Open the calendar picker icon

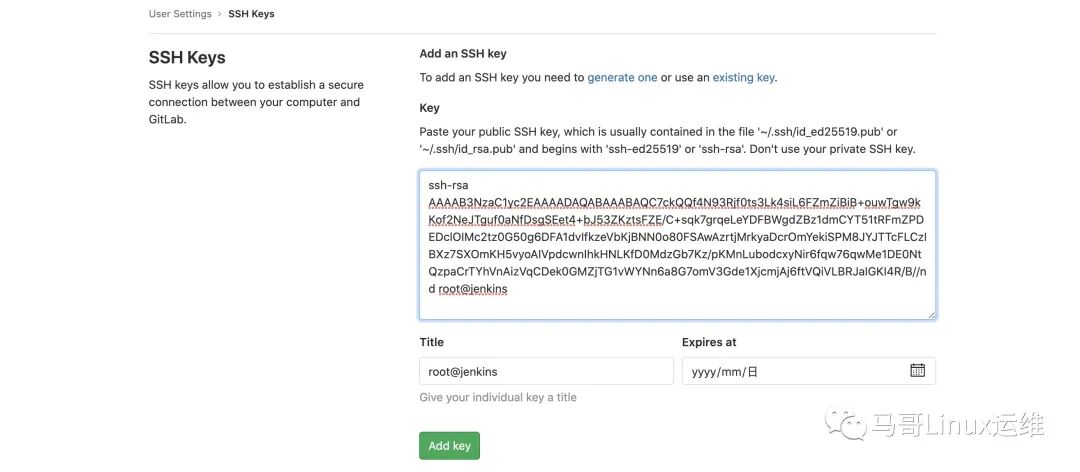click(x=917, y=371)
